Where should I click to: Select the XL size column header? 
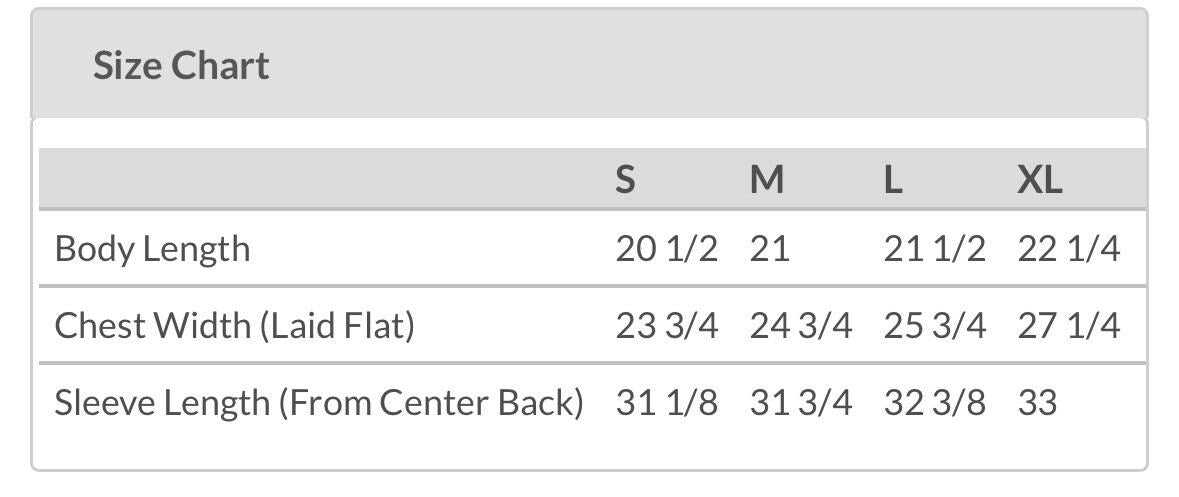point(1040,180)
